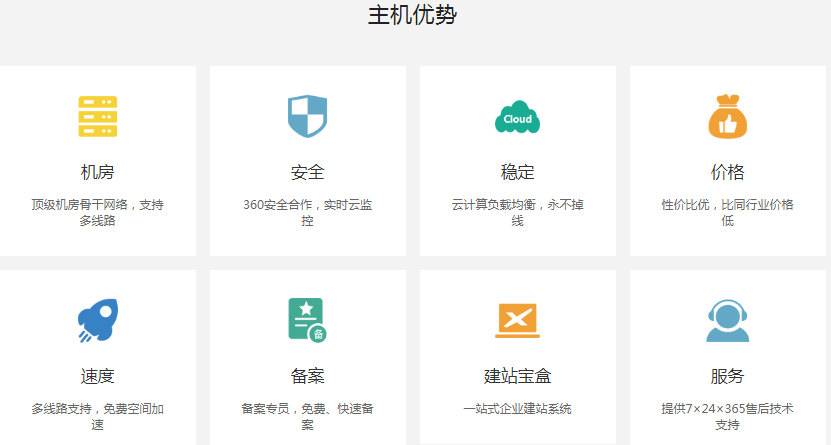The width and height of the screenshot is (831, 445).
Task: Select the 价格 card title
Action: 728,172
